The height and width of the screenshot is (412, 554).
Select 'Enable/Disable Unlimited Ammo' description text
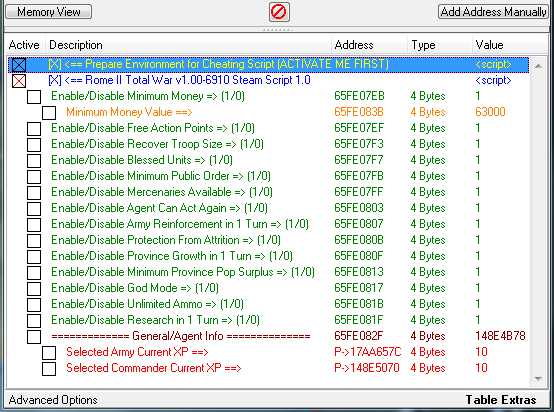tap(147, 304)
